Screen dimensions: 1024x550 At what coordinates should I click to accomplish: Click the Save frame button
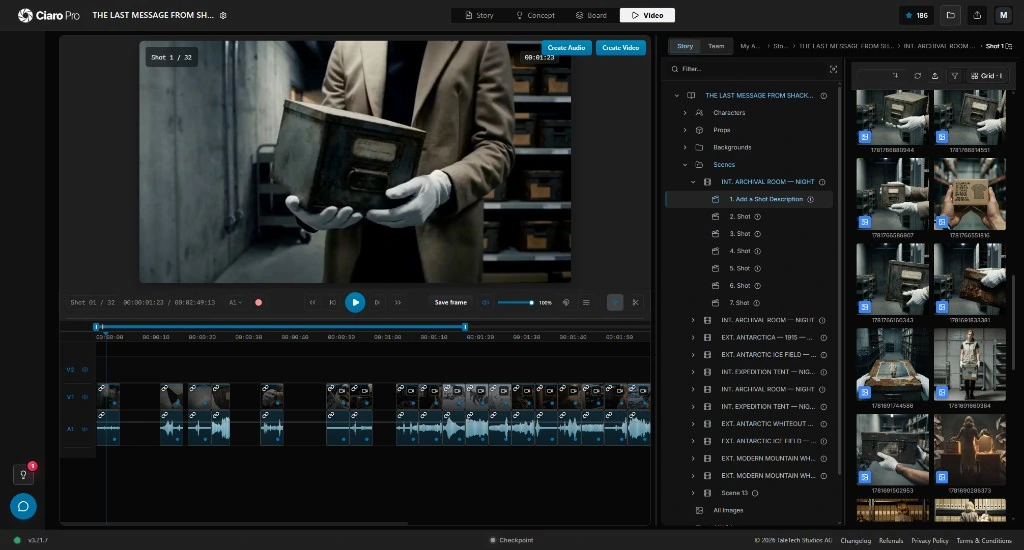click(x=451, y=302)
